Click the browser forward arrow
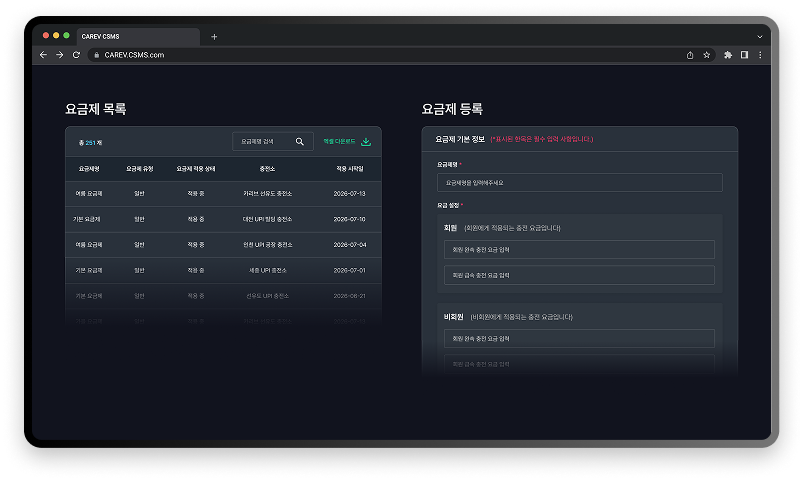Image resolution: width=804 pixels, height=480 pixels. point(59,55)
